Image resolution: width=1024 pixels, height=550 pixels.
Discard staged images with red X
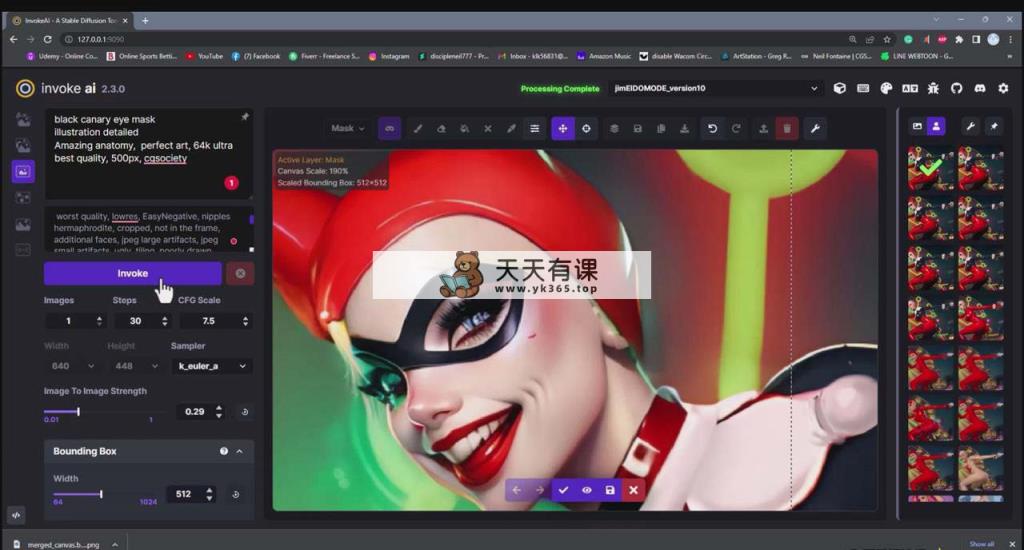tap(633, 490)
